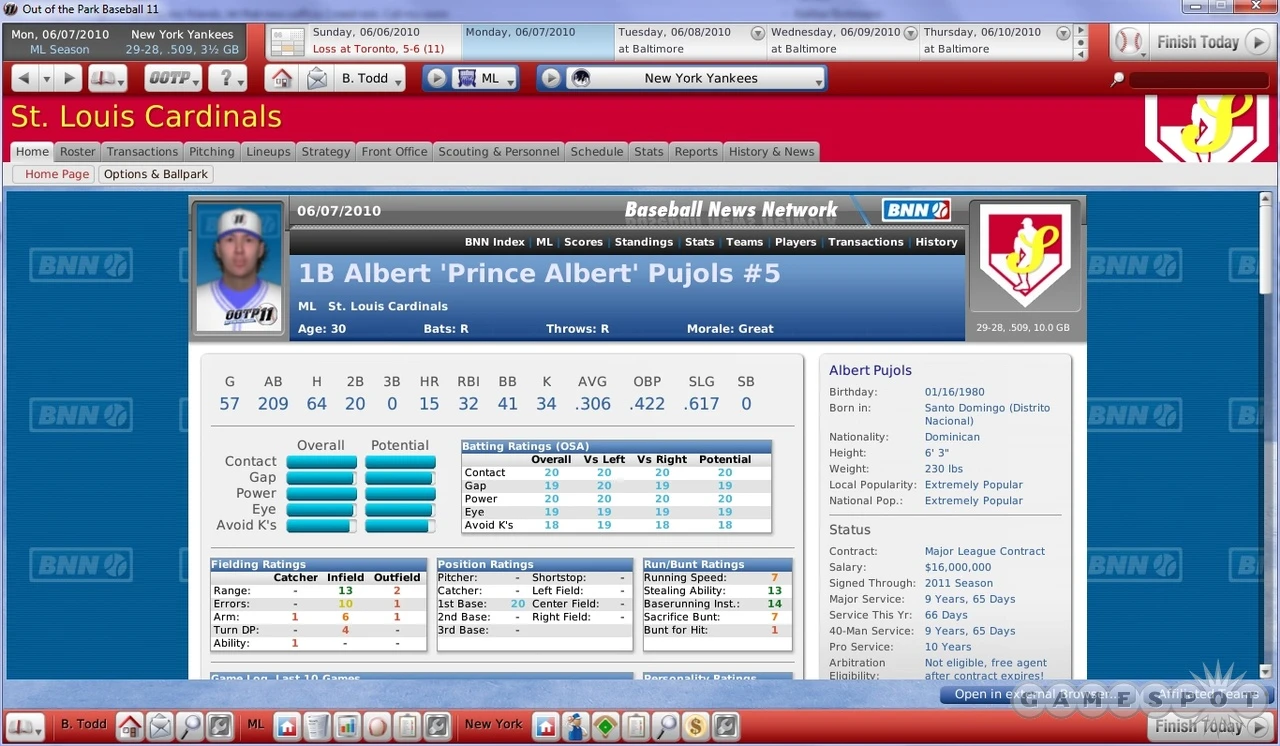
Task: Open the Lineups tab
Action: tap(268, 152)
